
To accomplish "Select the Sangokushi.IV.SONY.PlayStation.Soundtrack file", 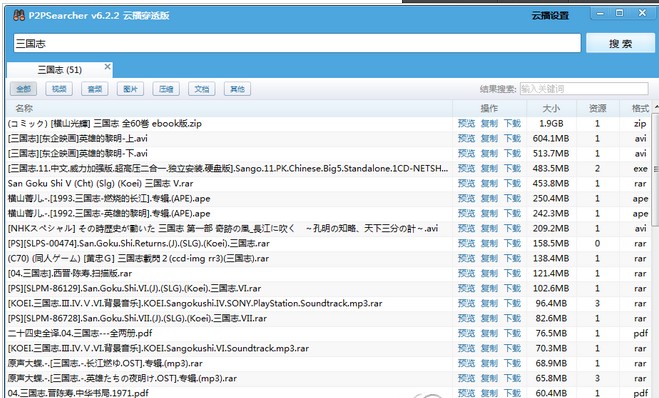I will pos(195,303).
